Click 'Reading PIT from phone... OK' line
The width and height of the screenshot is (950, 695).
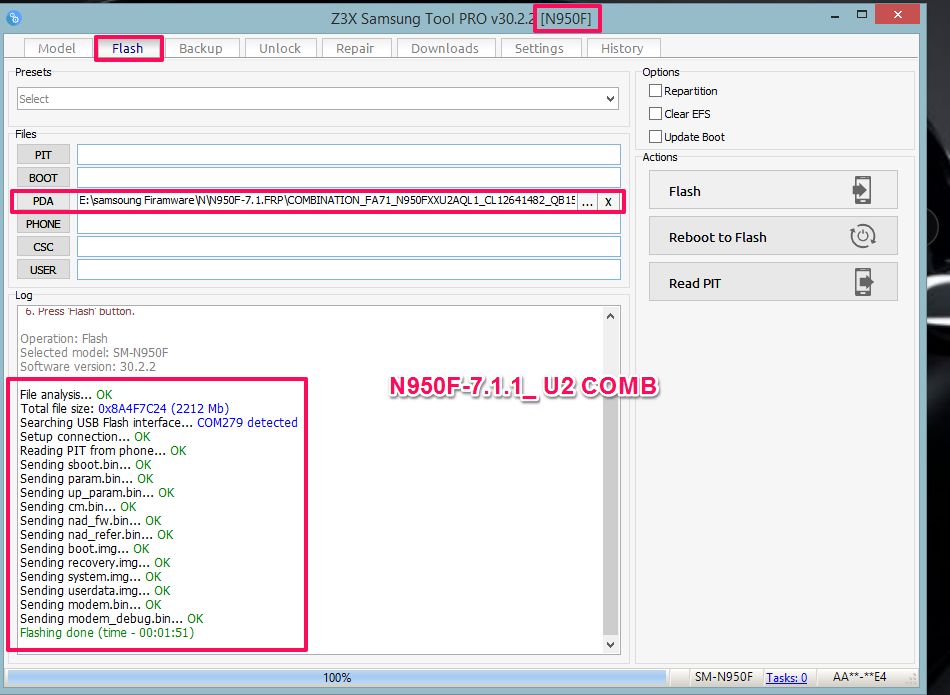(x=103, y=451)
